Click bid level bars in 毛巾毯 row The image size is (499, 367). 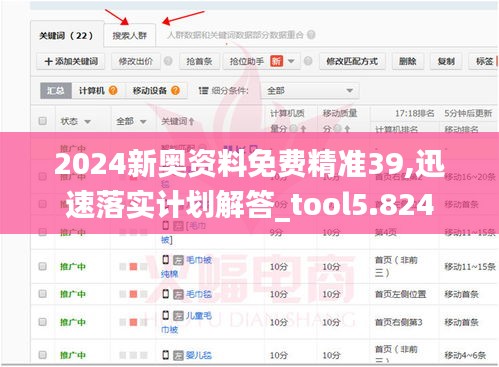point(133,294)
